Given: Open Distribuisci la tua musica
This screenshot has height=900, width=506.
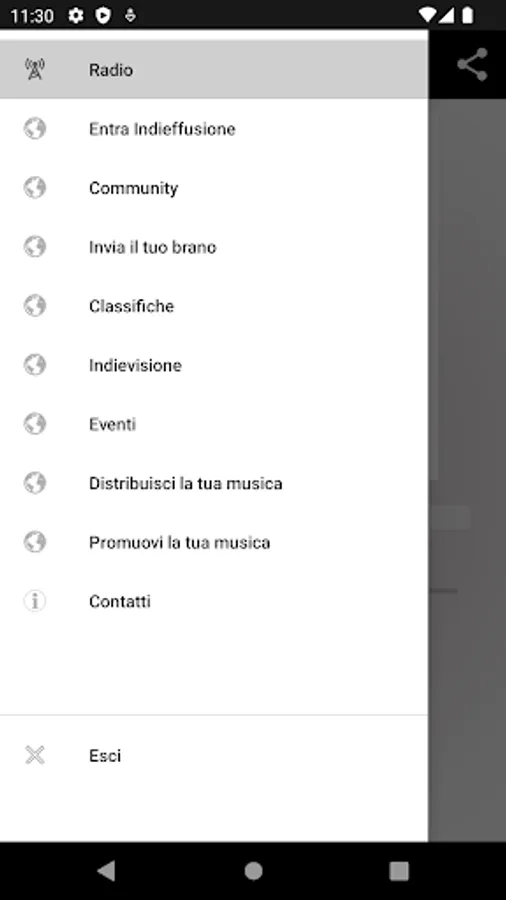Looking at the screenshot, I should (x=214, y=483).
